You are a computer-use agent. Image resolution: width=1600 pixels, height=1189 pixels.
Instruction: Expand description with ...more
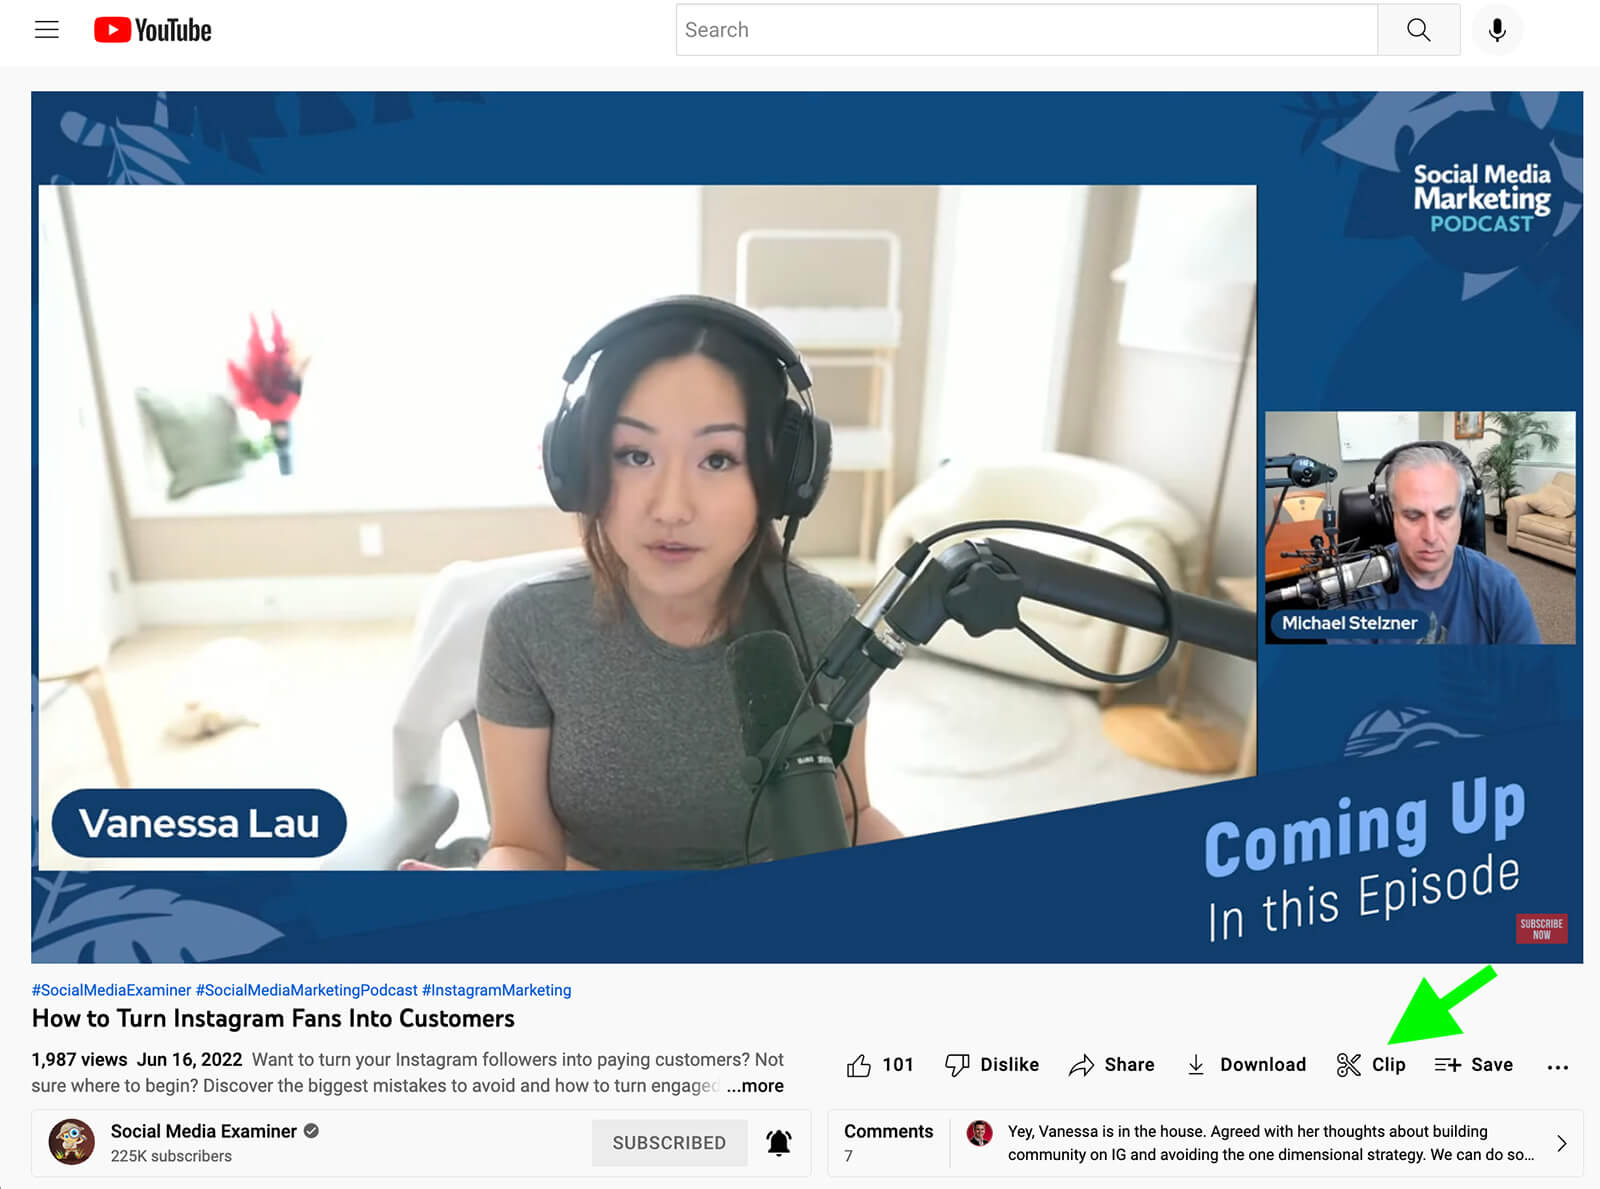click(x=755, y=1086)
